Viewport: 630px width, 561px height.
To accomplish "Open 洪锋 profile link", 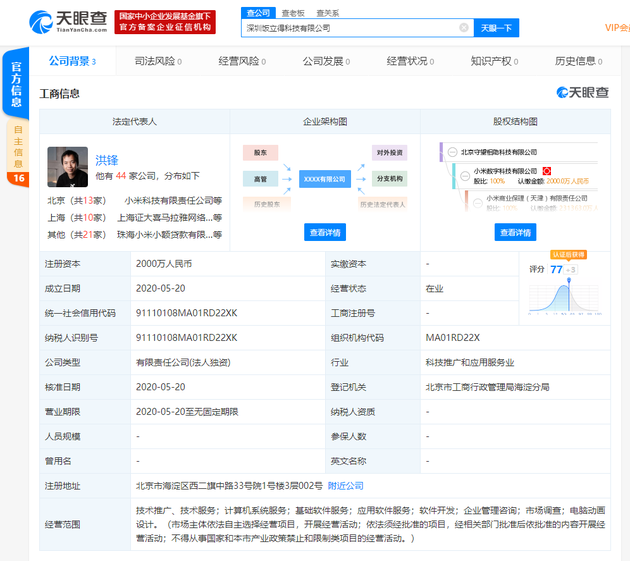I will tap(106, 160).
